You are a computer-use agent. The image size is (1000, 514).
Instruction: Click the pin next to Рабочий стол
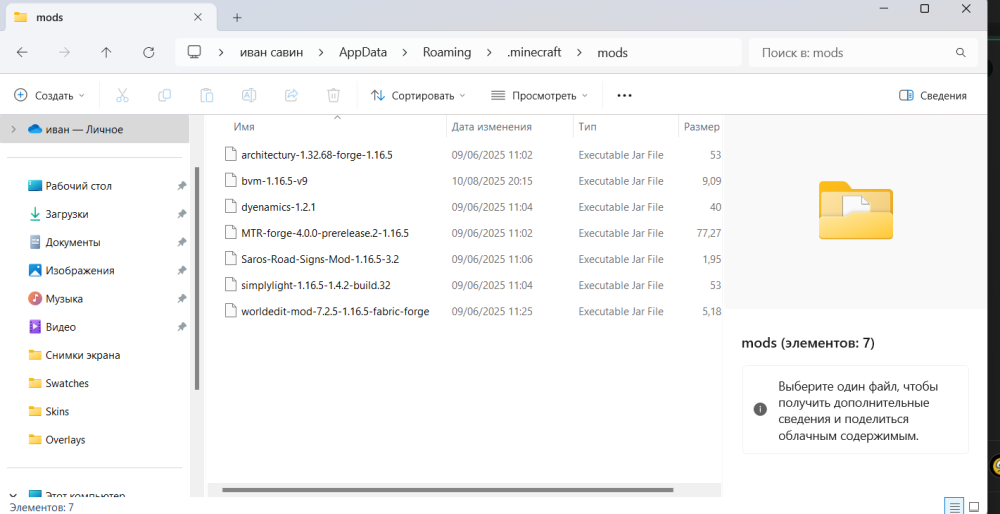point(182,186)
